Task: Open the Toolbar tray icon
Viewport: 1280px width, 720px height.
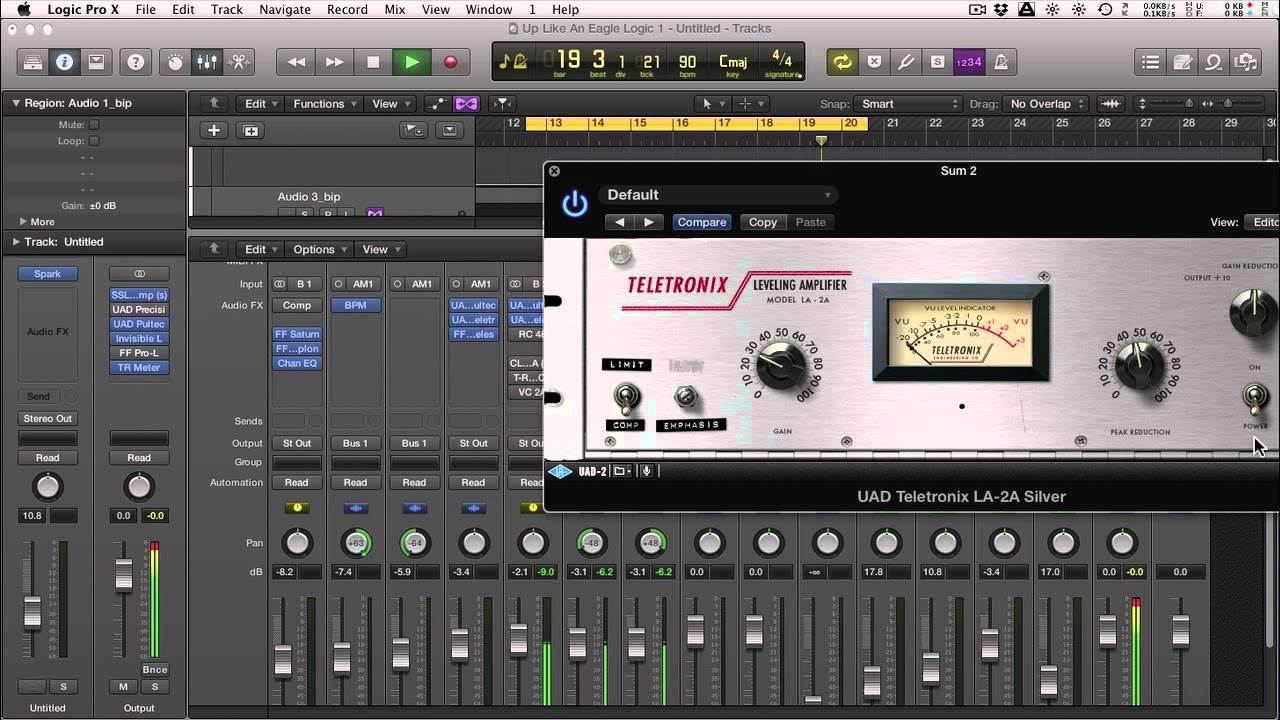Action: [x=96, y=62]
